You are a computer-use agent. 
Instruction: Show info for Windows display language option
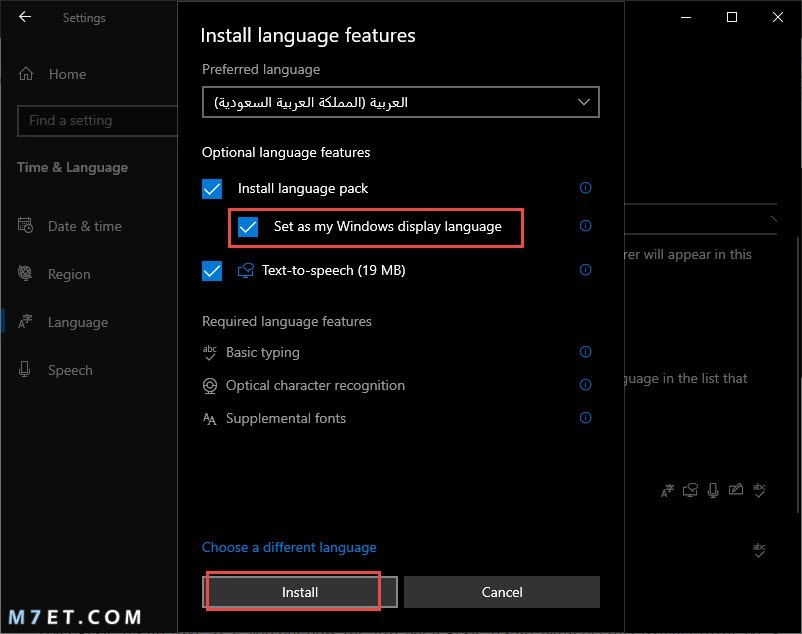[586, 225]
